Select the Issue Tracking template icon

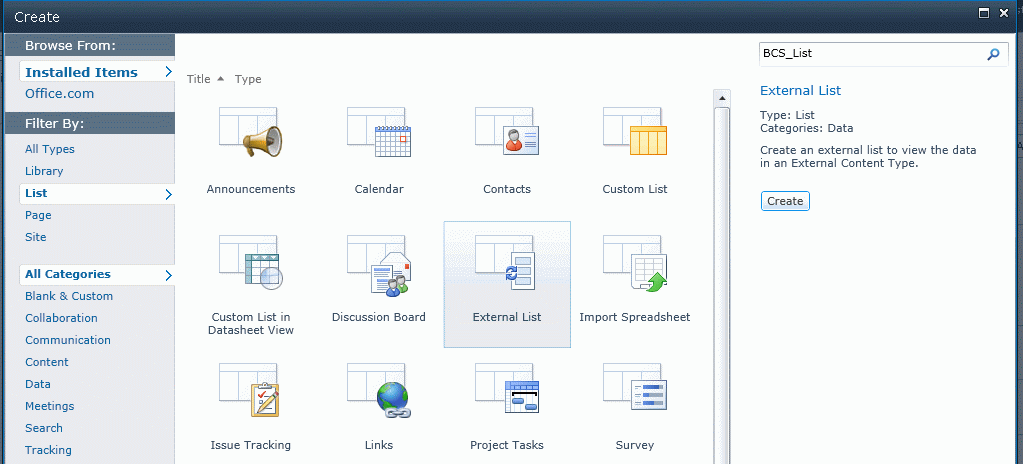(x=251, y=390)
